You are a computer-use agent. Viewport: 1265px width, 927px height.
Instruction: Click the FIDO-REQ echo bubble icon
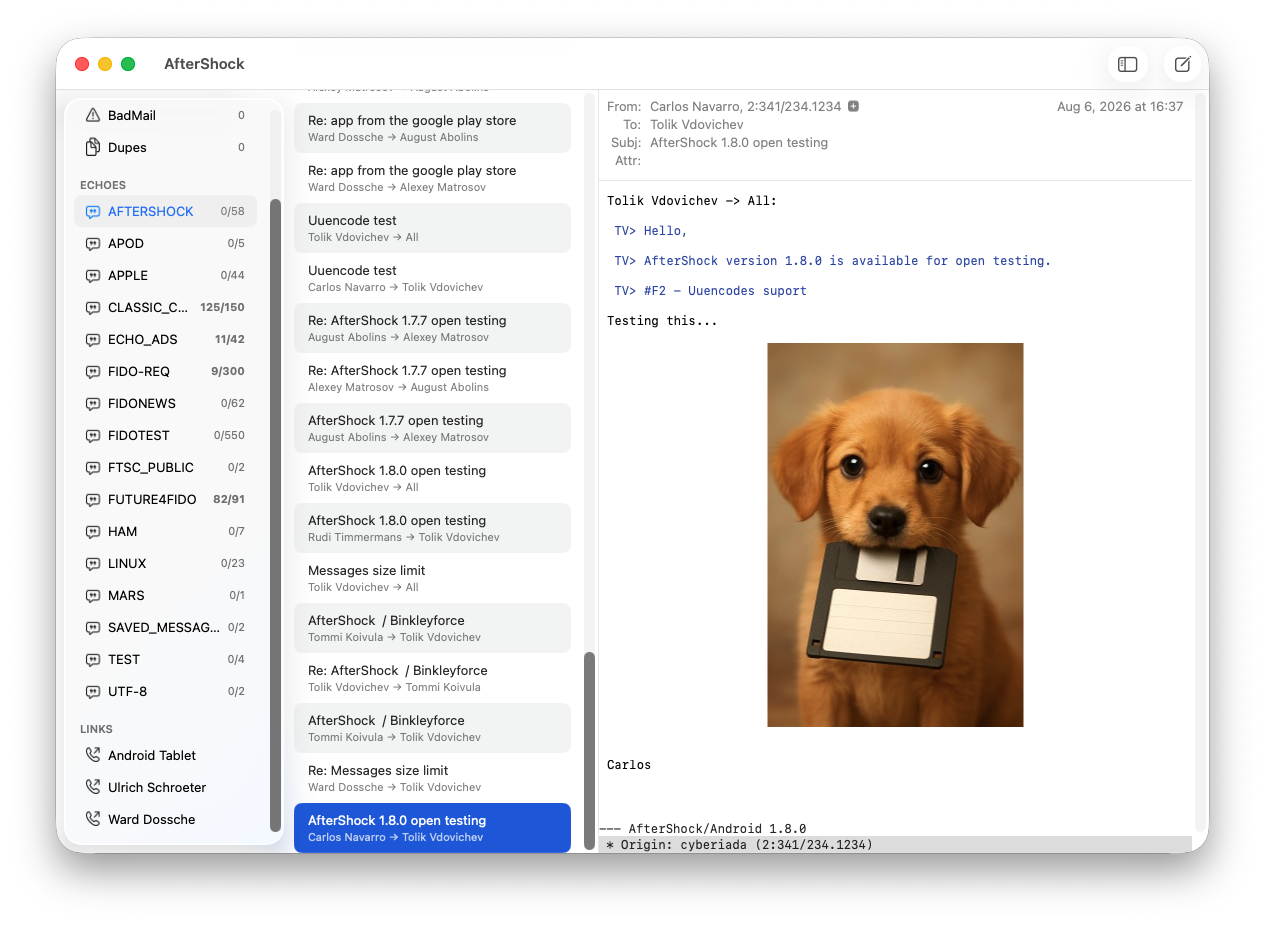[93, 371]
